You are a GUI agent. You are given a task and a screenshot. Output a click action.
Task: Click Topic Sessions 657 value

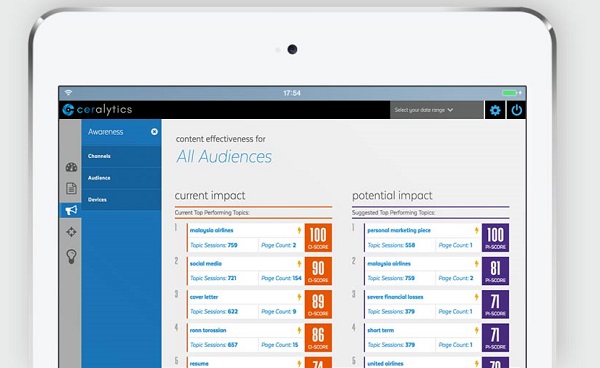click(x=233, y=345)
